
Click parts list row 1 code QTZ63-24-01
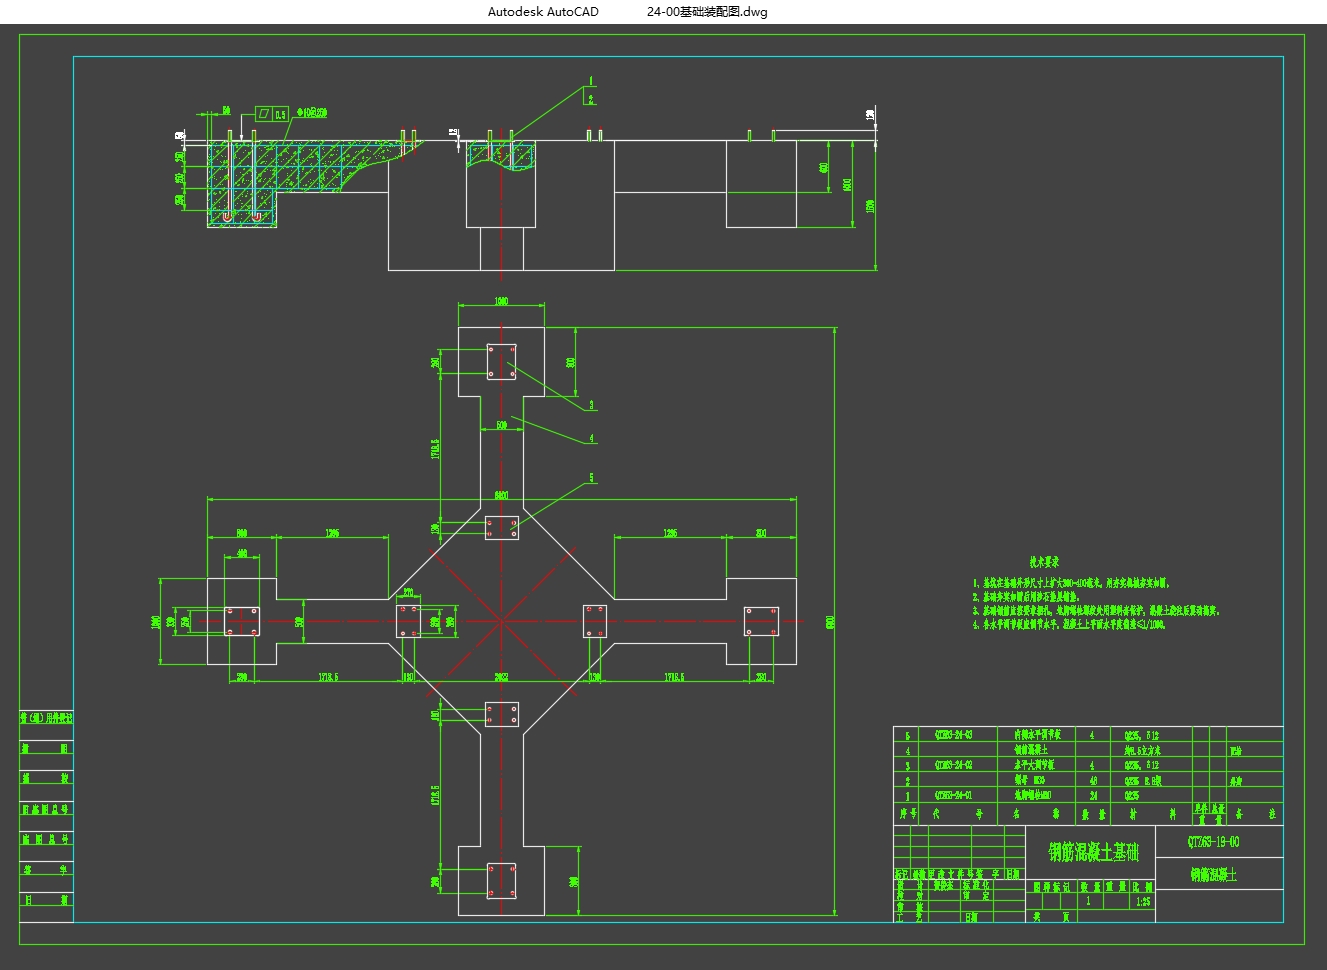click(952, 795)
